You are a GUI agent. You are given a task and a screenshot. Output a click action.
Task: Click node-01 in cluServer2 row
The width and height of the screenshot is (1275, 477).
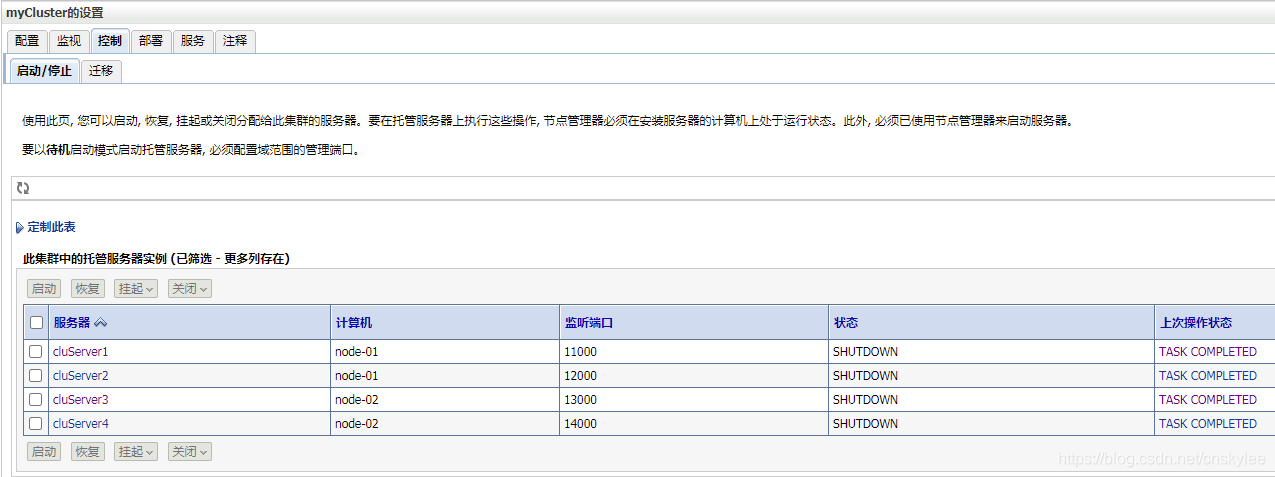pos(357,376)
